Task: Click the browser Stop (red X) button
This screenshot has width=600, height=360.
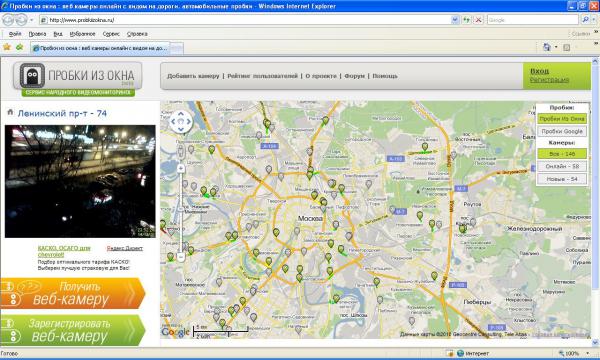Action: pos(478,20)
